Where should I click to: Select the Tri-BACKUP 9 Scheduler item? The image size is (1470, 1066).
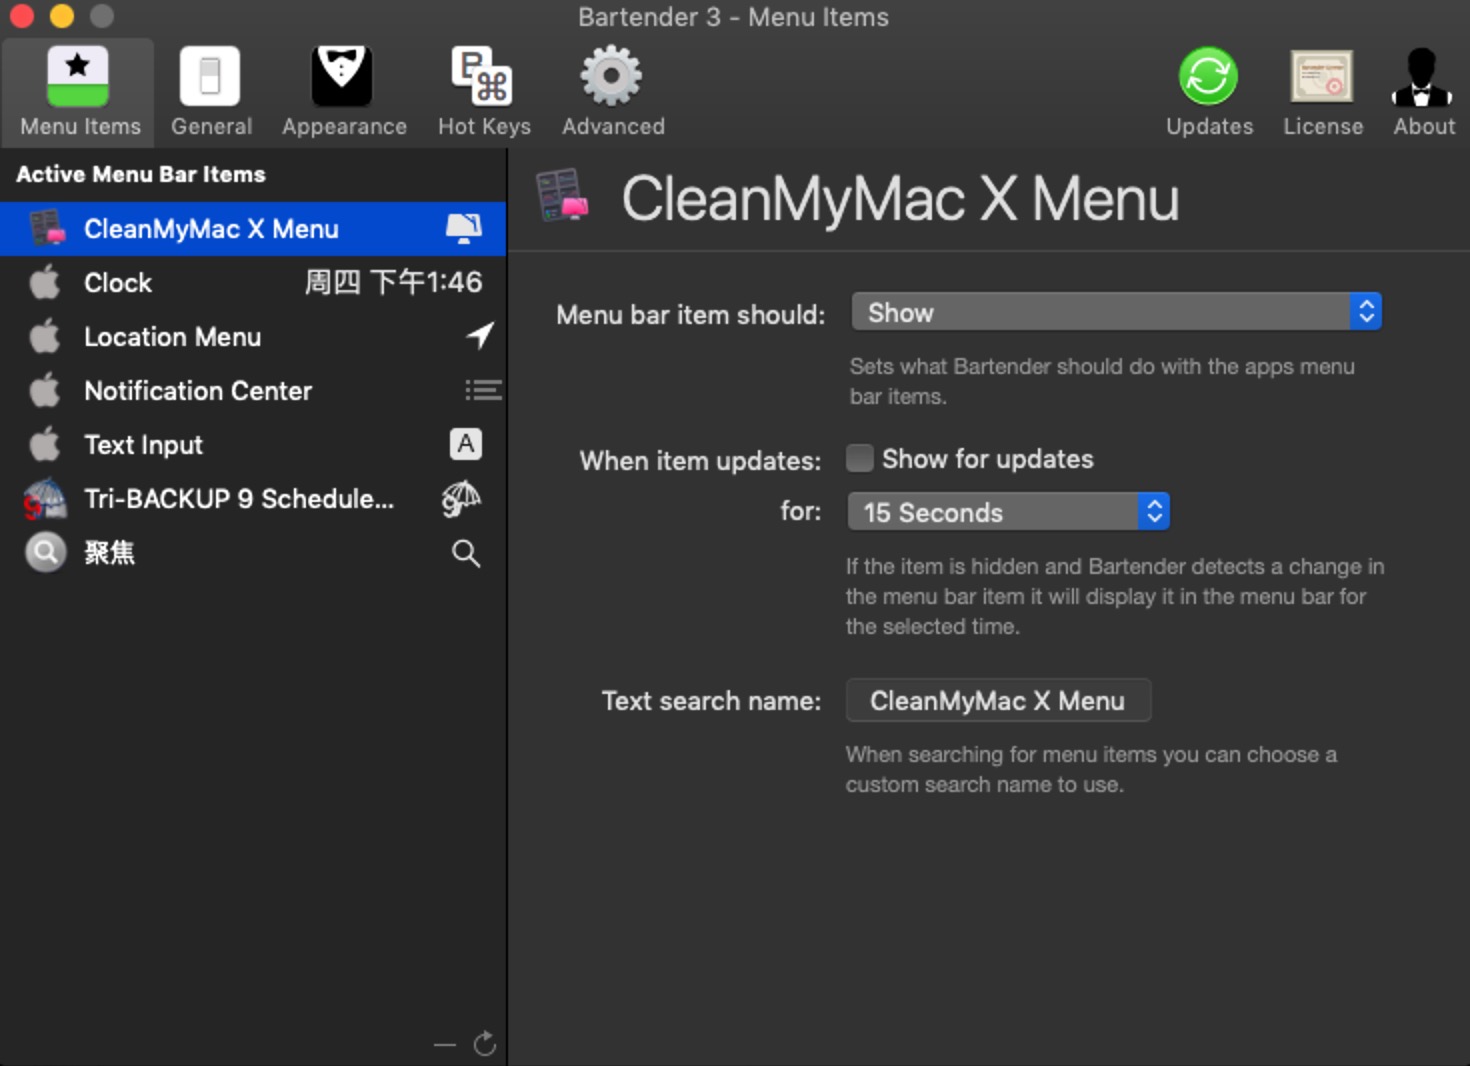tap(253, 499)
